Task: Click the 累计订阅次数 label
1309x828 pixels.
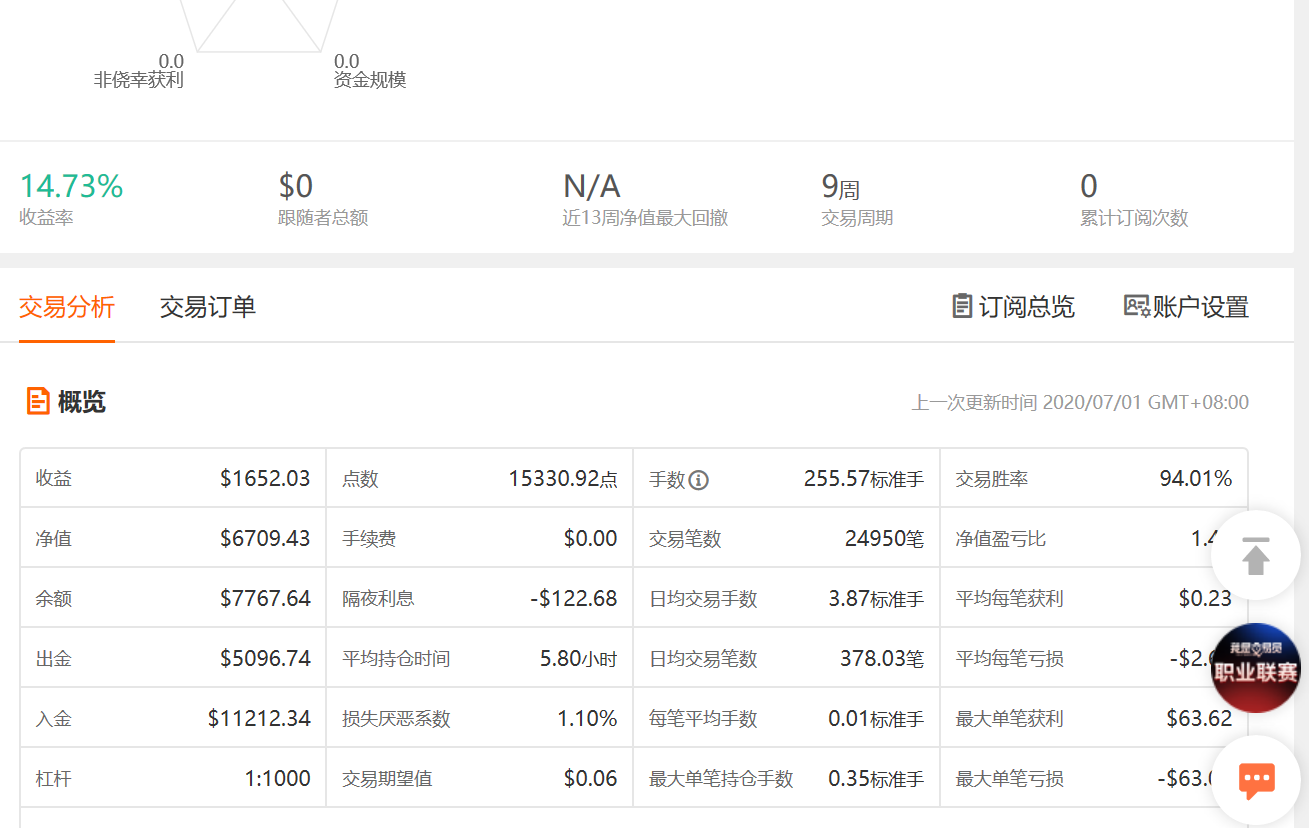Action: click(x=1134, y=218)
